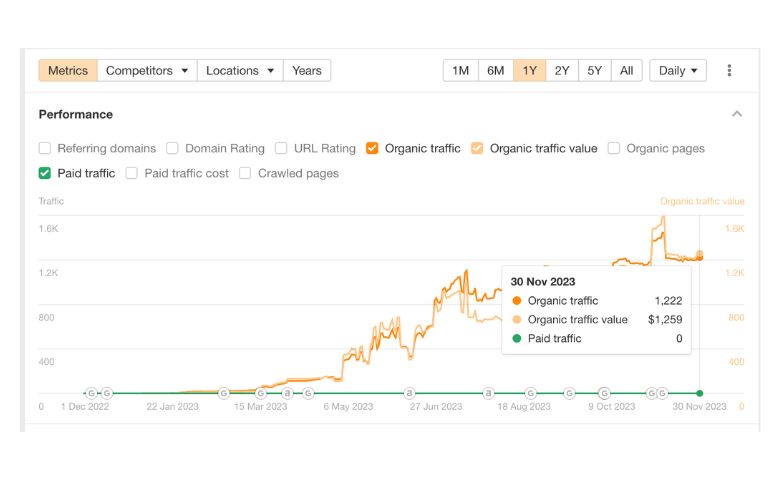This screenshot has width=780, height=480.
Task: Select the 2Y time range
Action: 562,71
